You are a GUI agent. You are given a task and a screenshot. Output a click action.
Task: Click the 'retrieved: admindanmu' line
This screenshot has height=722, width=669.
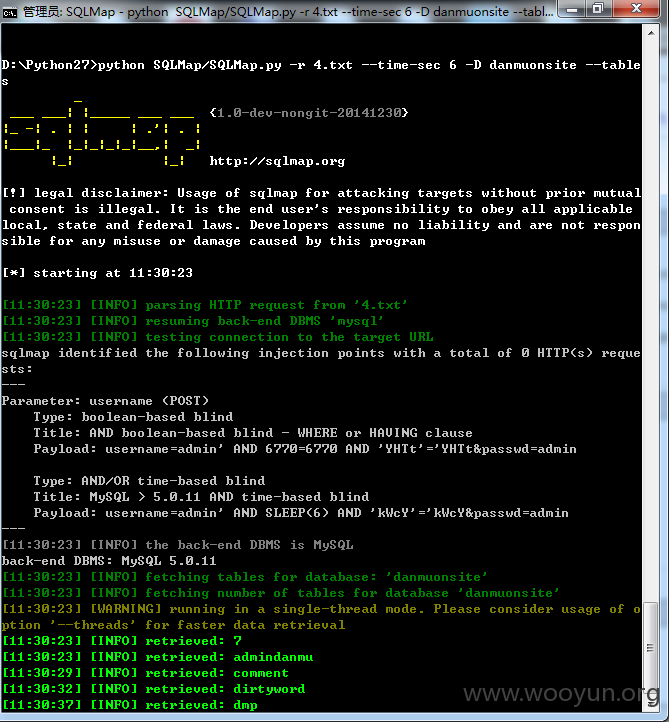click(x=158, y=657)
